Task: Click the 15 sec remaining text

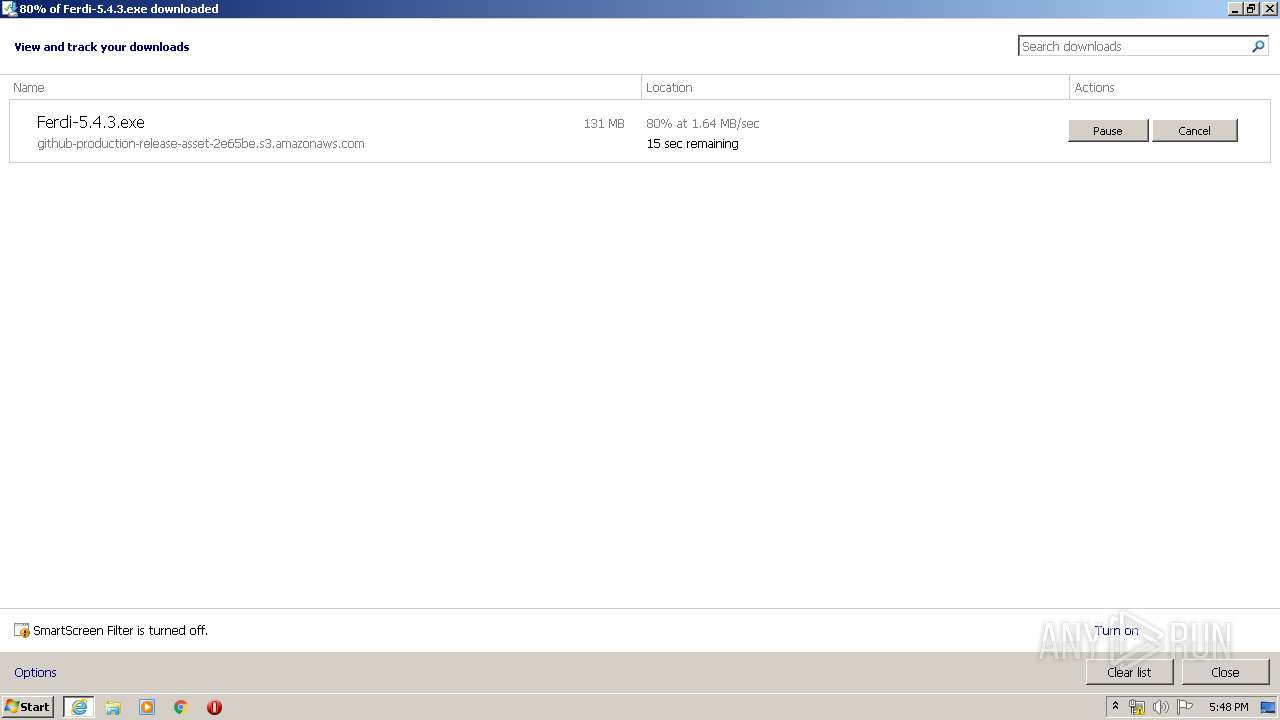Action: click(693, 144)
